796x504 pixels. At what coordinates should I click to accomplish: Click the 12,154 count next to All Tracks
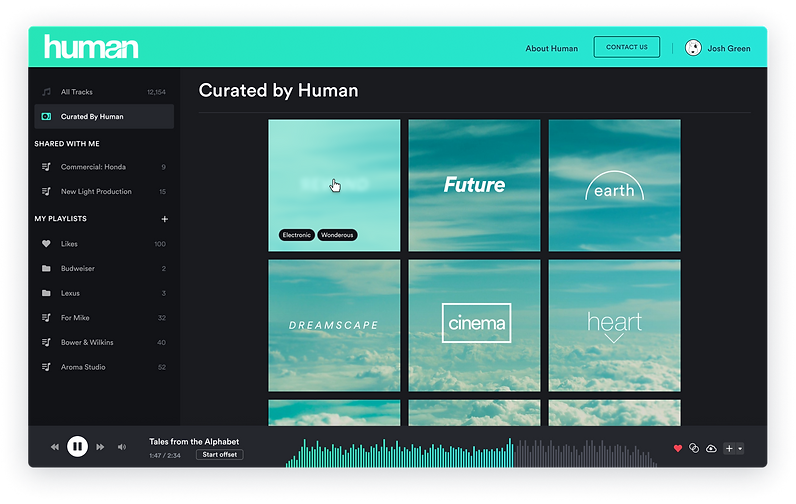coord(156,92)
